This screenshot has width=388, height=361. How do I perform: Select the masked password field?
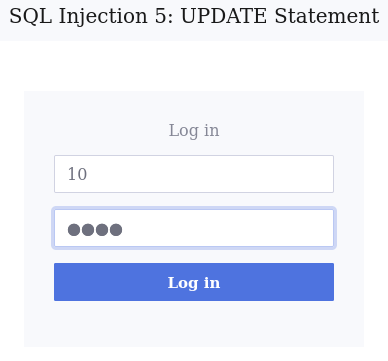click(194, 228)
